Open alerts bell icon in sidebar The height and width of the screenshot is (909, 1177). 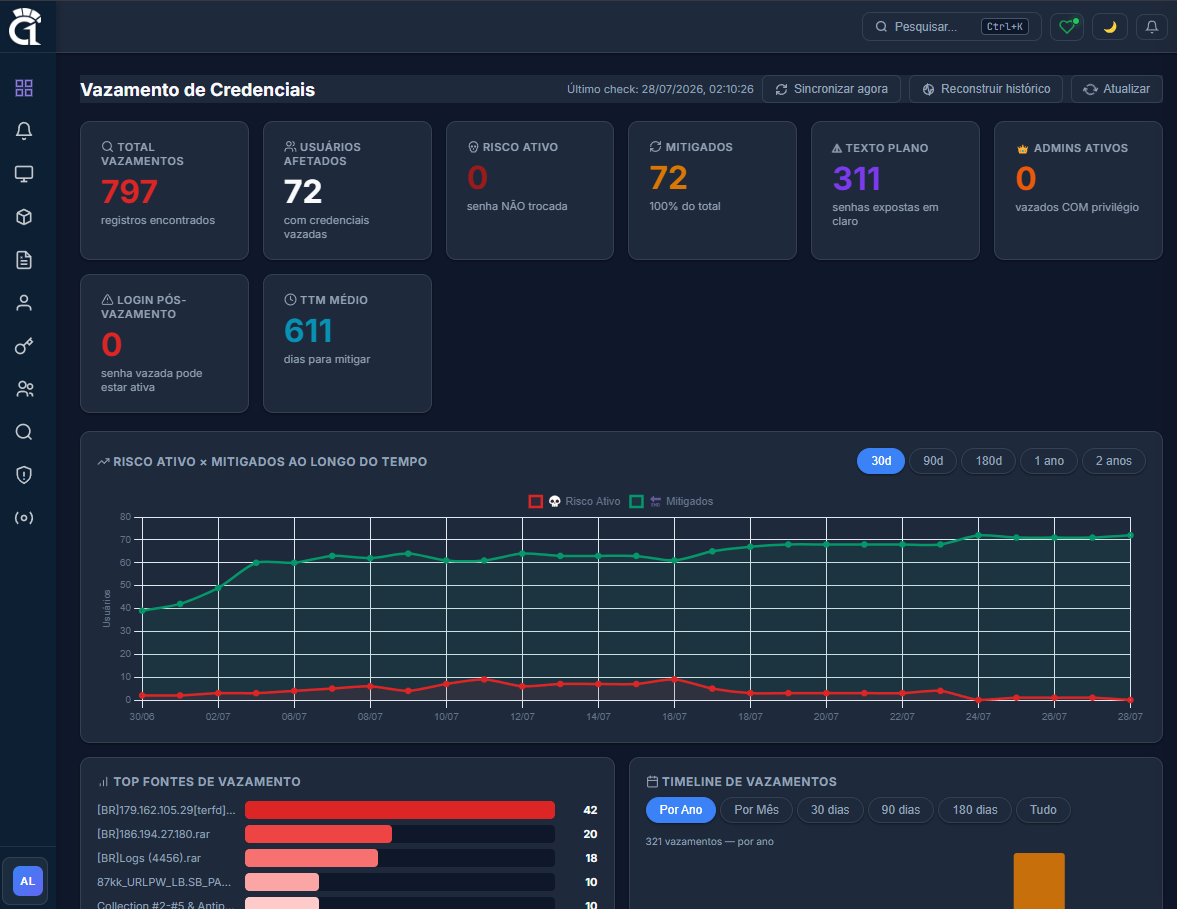pos(24,131)
